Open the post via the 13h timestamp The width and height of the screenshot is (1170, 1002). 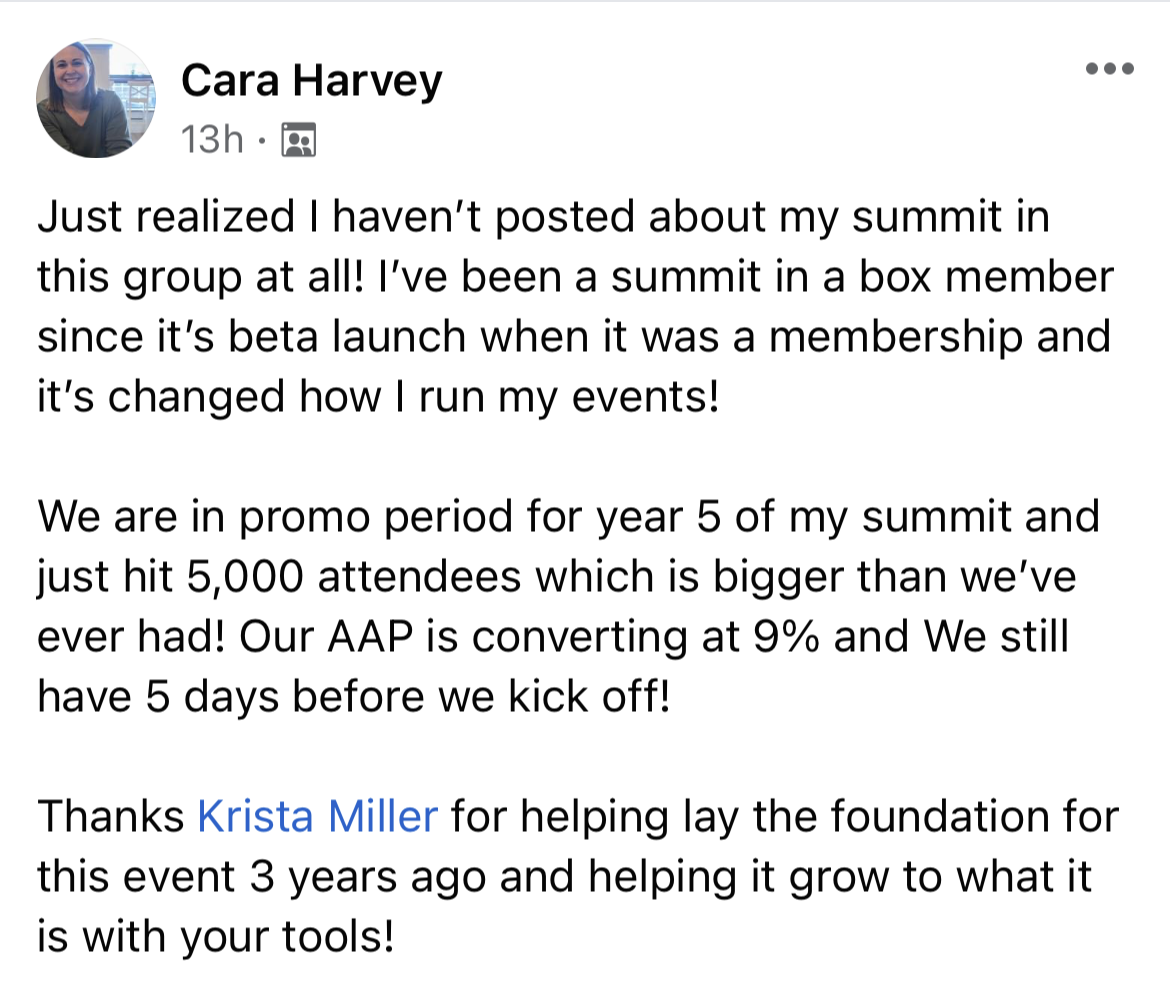[212, 141]
